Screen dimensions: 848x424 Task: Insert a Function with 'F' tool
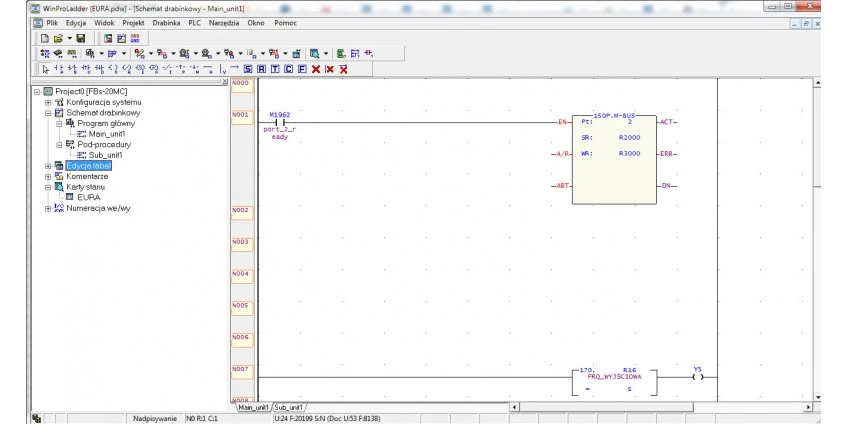click(x=301, y=70)
